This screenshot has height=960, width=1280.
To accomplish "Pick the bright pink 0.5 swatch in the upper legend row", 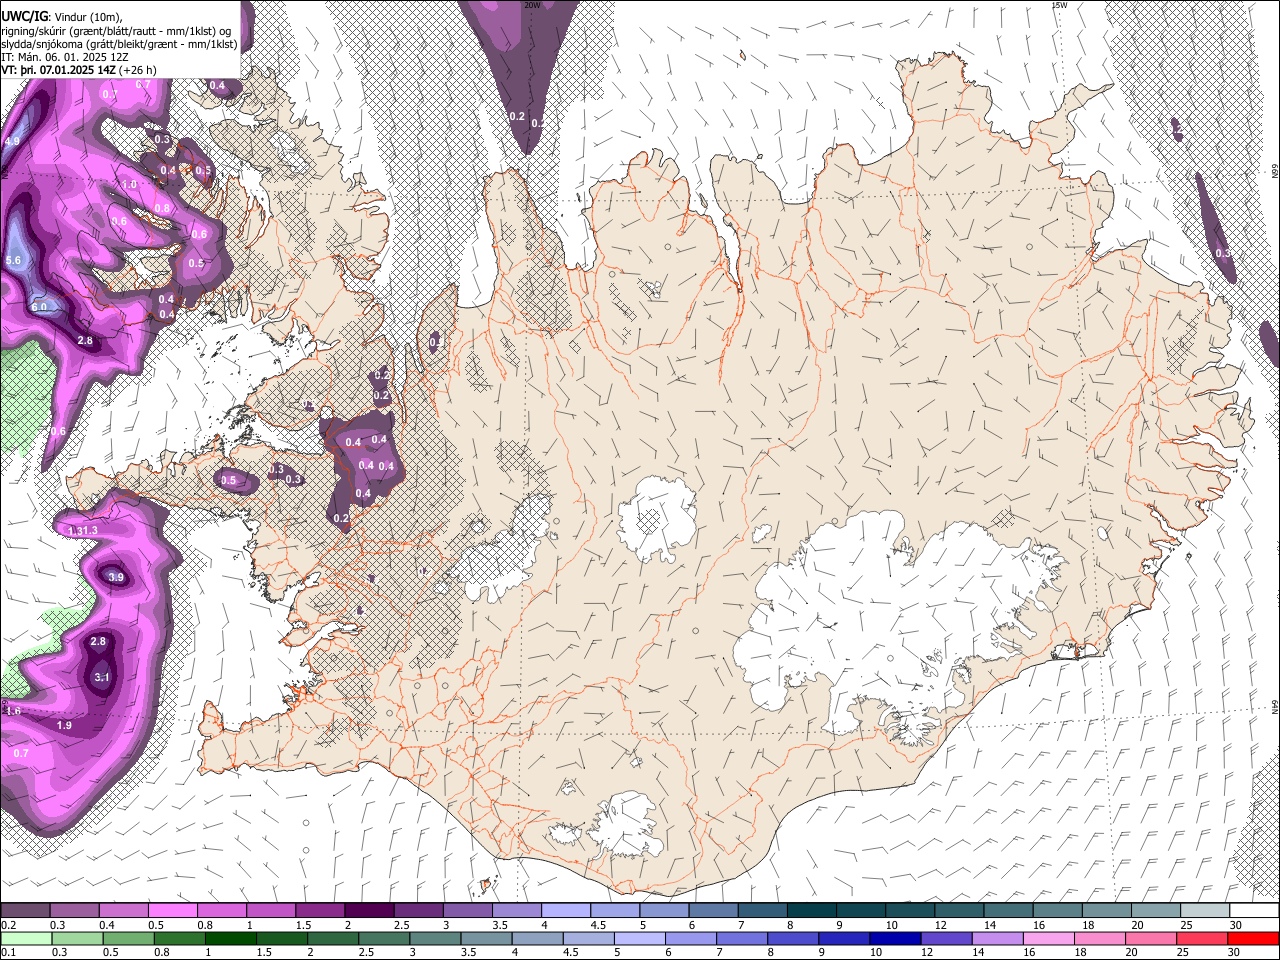I will coord(172,911).
